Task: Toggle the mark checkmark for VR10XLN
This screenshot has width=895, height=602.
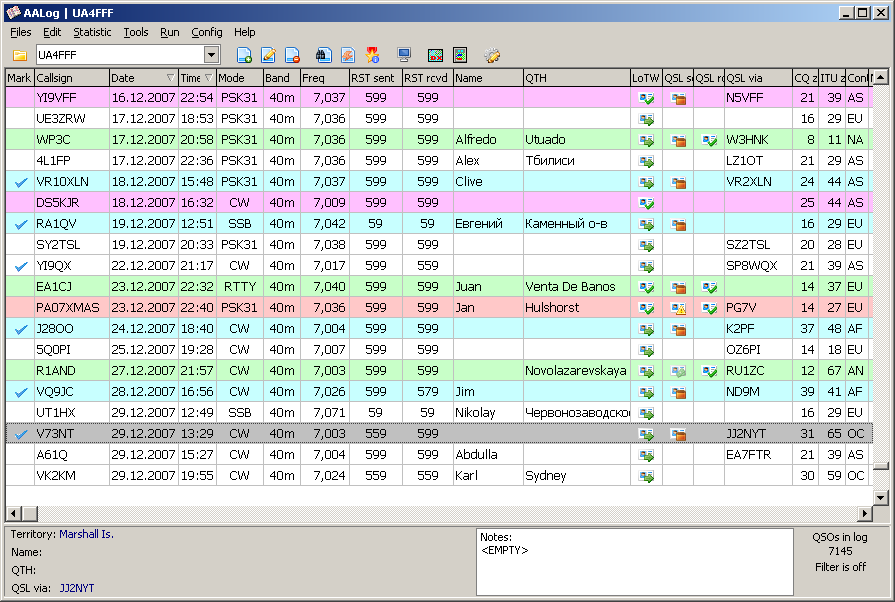Action: pyautogui.click(x=20, y=182)
